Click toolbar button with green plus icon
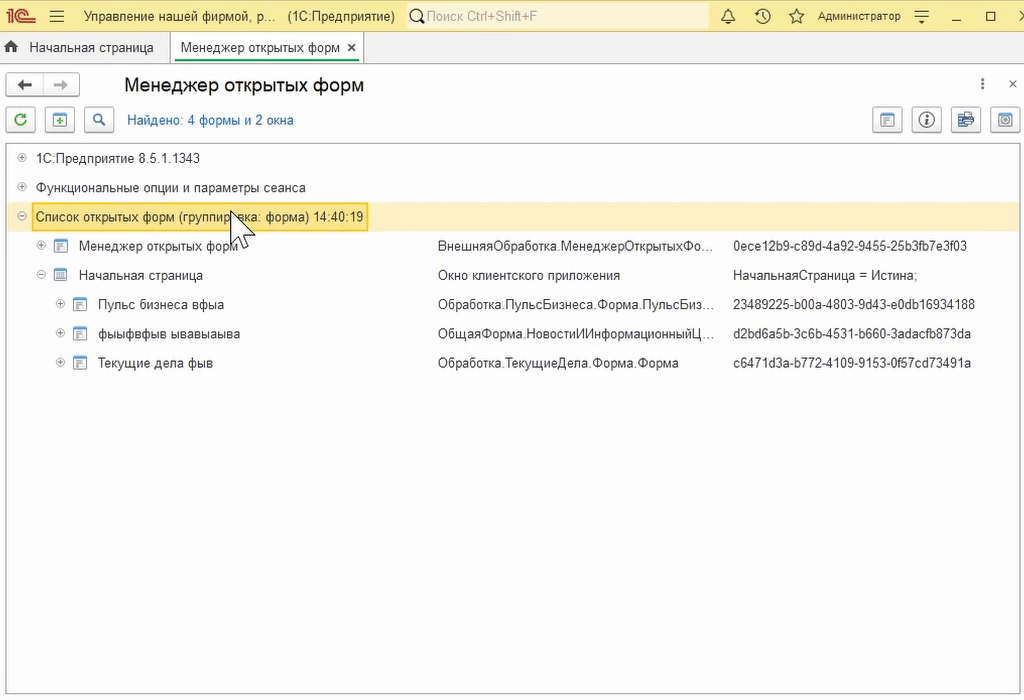 coord(59,120)
